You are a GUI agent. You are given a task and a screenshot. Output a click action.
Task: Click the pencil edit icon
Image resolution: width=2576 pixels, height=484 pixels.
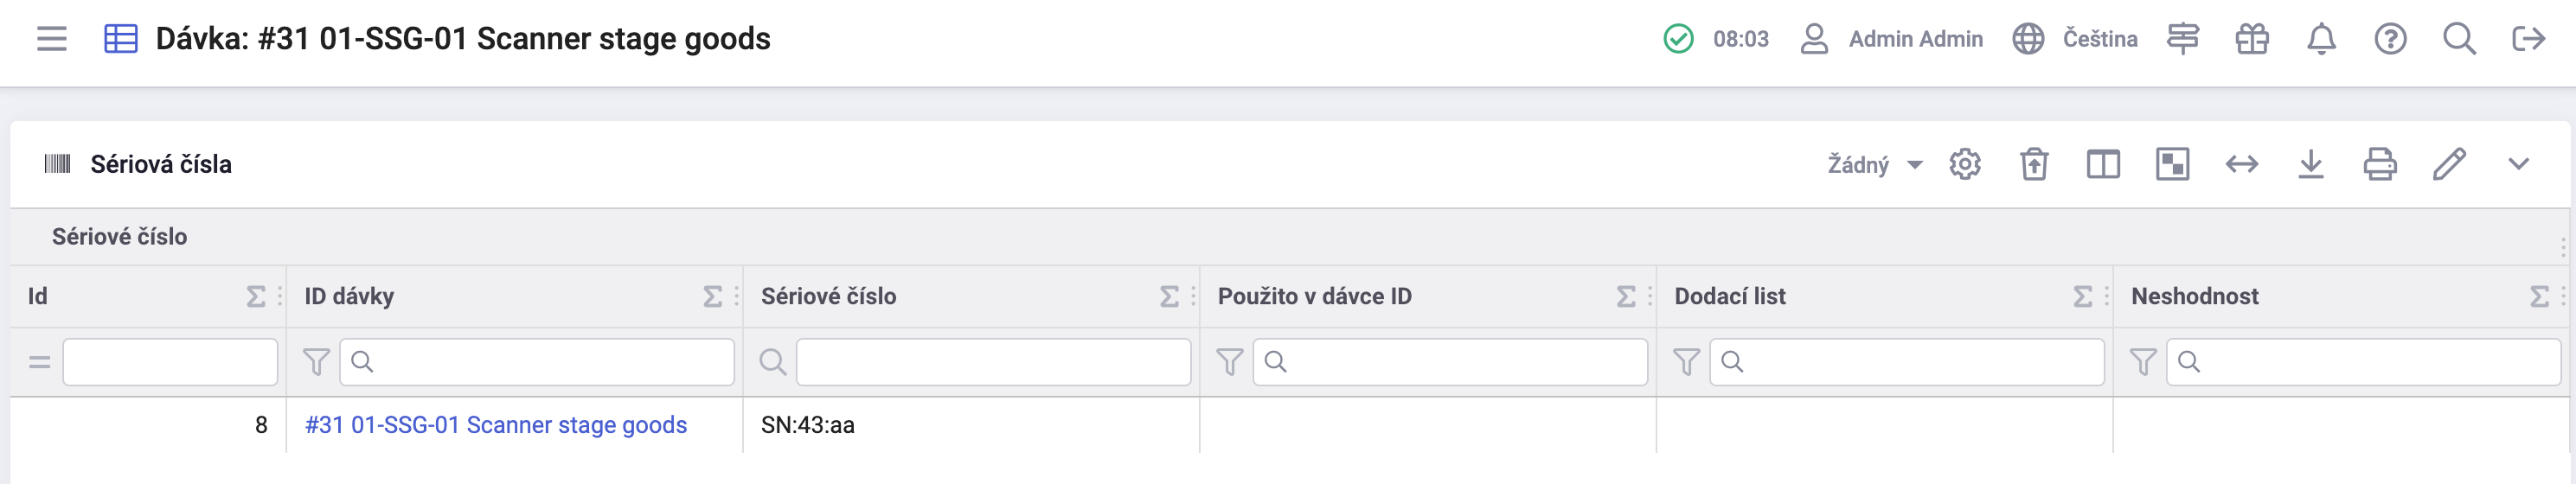[2449, 164]
